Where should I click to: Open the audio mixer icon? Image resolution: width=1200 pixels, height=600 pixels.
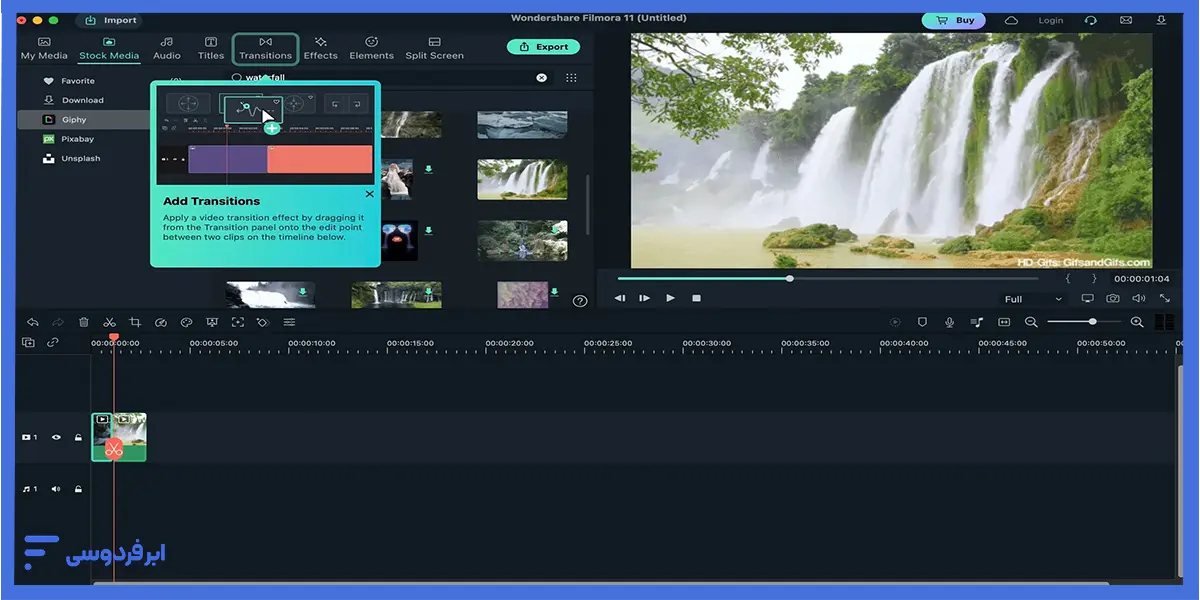pos(977,322)
